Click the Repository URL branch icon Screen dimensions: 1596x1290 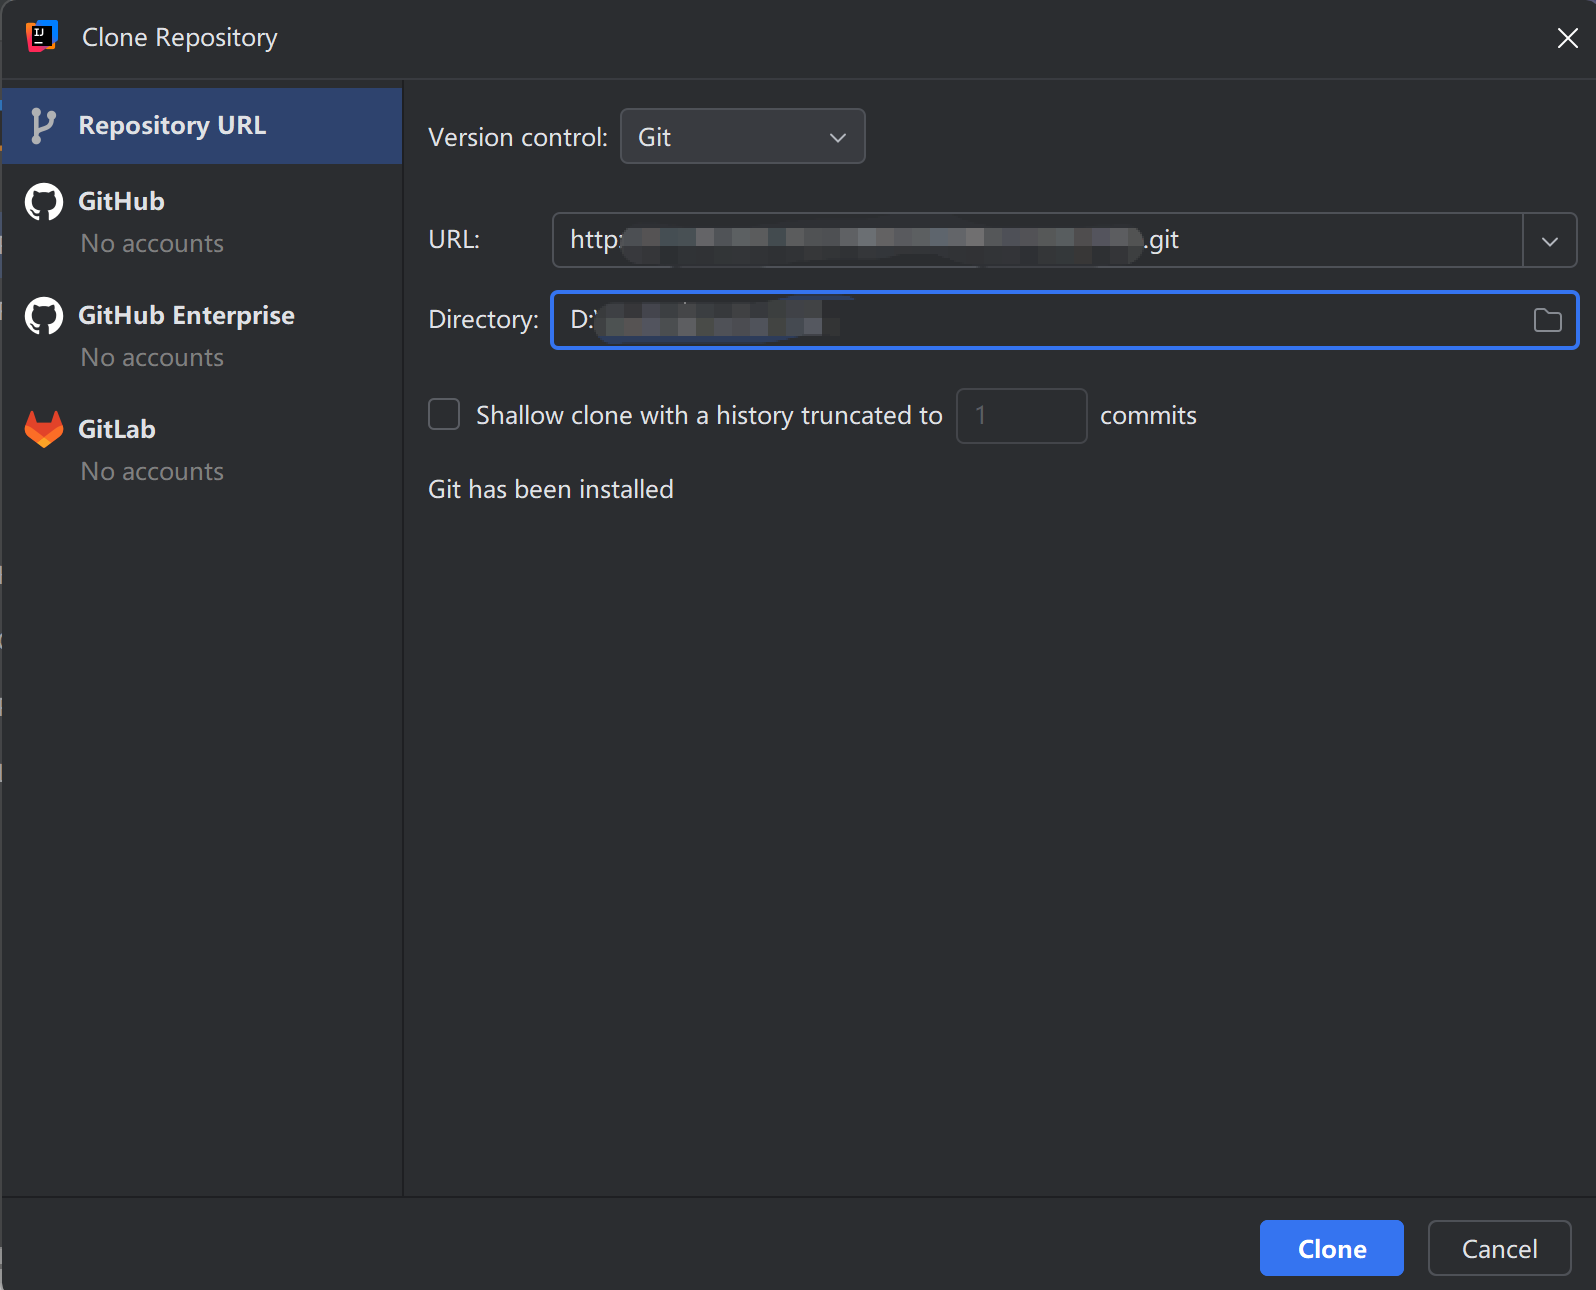coord(42,126)
